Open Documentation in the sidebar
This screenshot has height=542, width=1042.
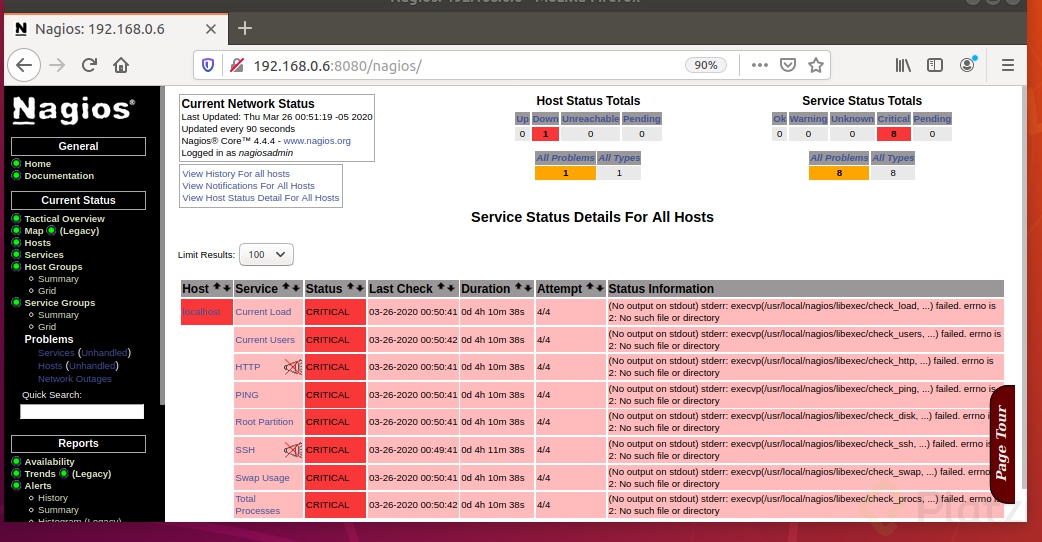tap(59, 175)
